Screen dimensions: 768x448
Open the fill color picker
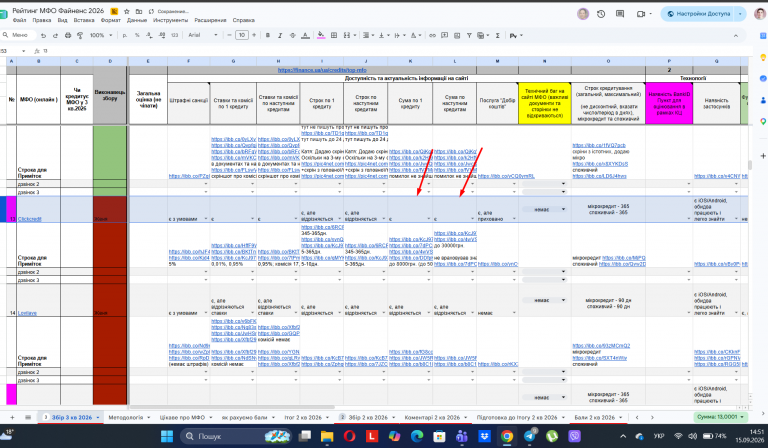click(x=321, y=35)
